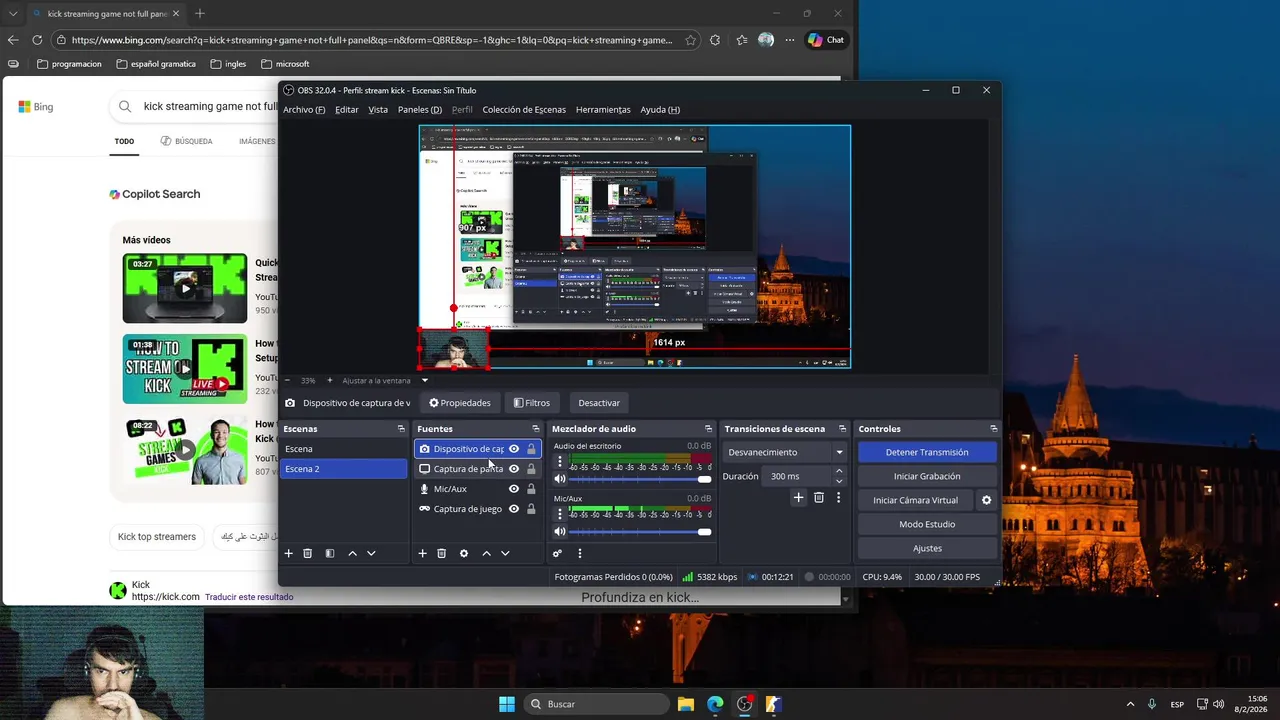Open Colección de Escenas menu

click(x=524, y=110)
